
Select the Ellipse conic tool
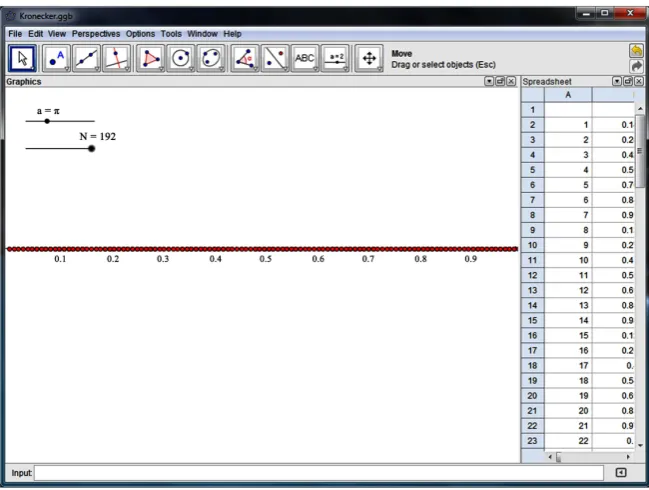click(211, 58)
